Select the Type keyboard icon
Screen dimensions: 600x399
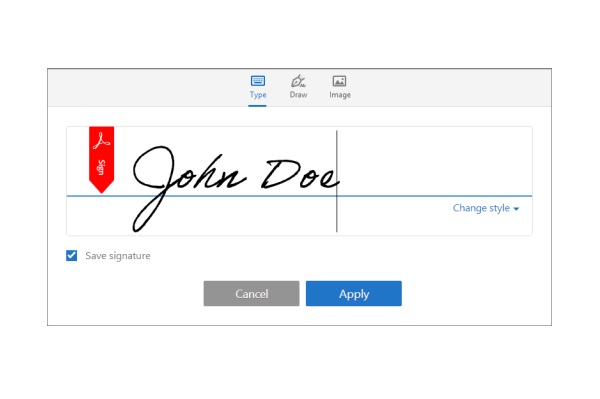click(258, 81)
